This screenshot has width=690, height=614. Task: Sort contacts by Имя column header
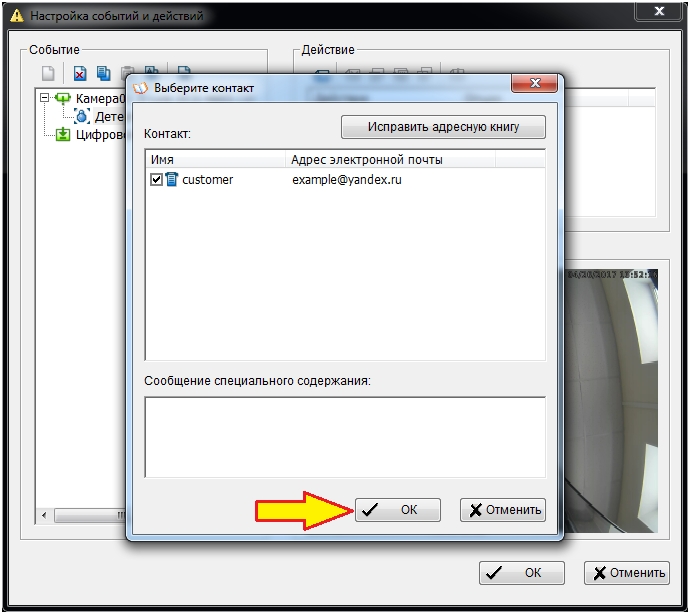pos(215,160)
